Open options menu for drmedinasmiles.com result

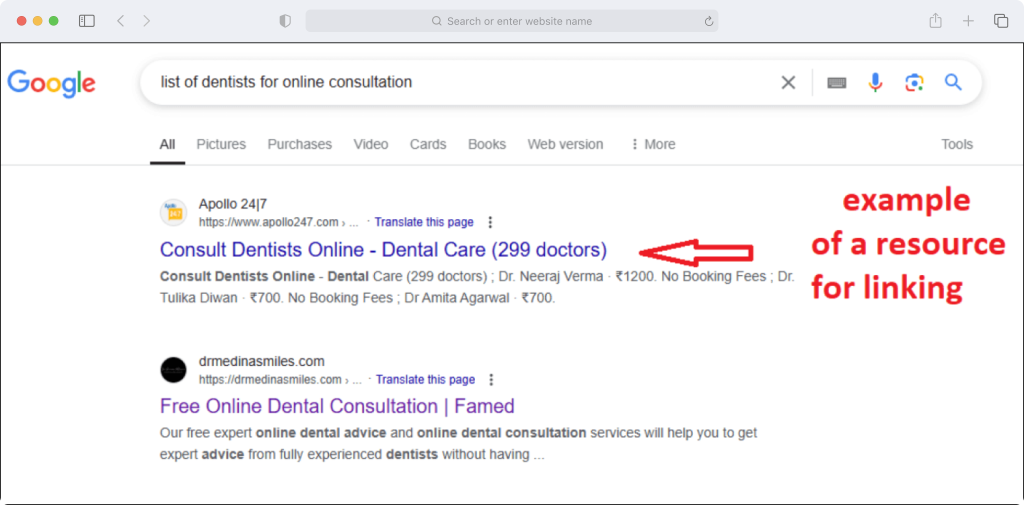(492, 380)
